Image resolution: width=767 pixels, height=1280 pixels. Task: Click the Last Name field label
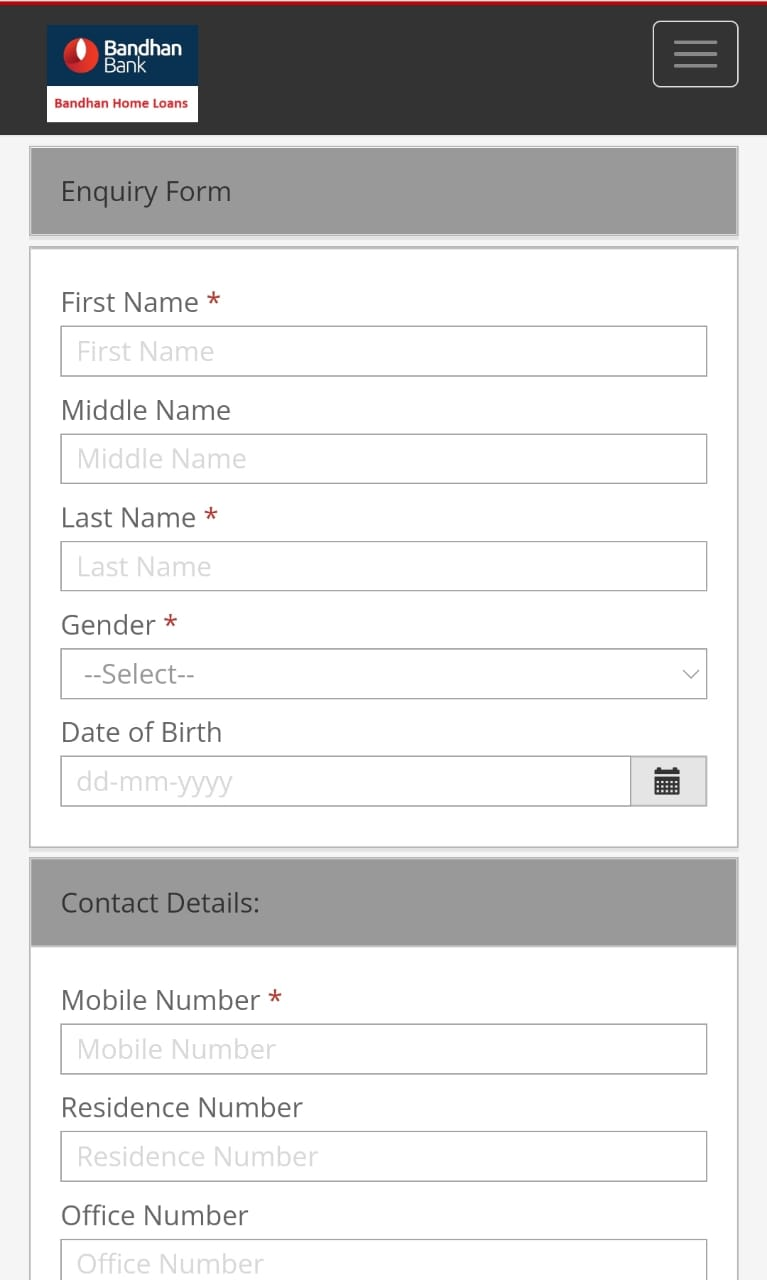click(x=128, y=517)
